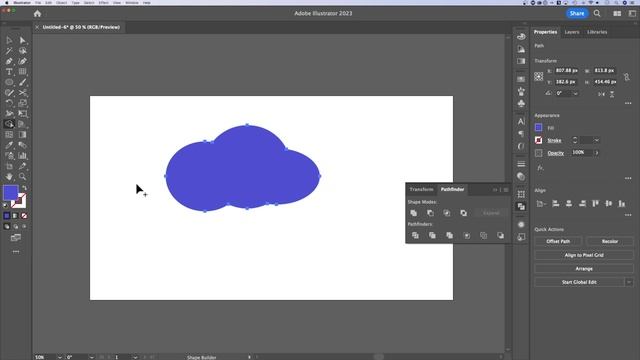Switch to the Libraries tab
The height and width of the screenshot is (360, 640).
point(597,32)
